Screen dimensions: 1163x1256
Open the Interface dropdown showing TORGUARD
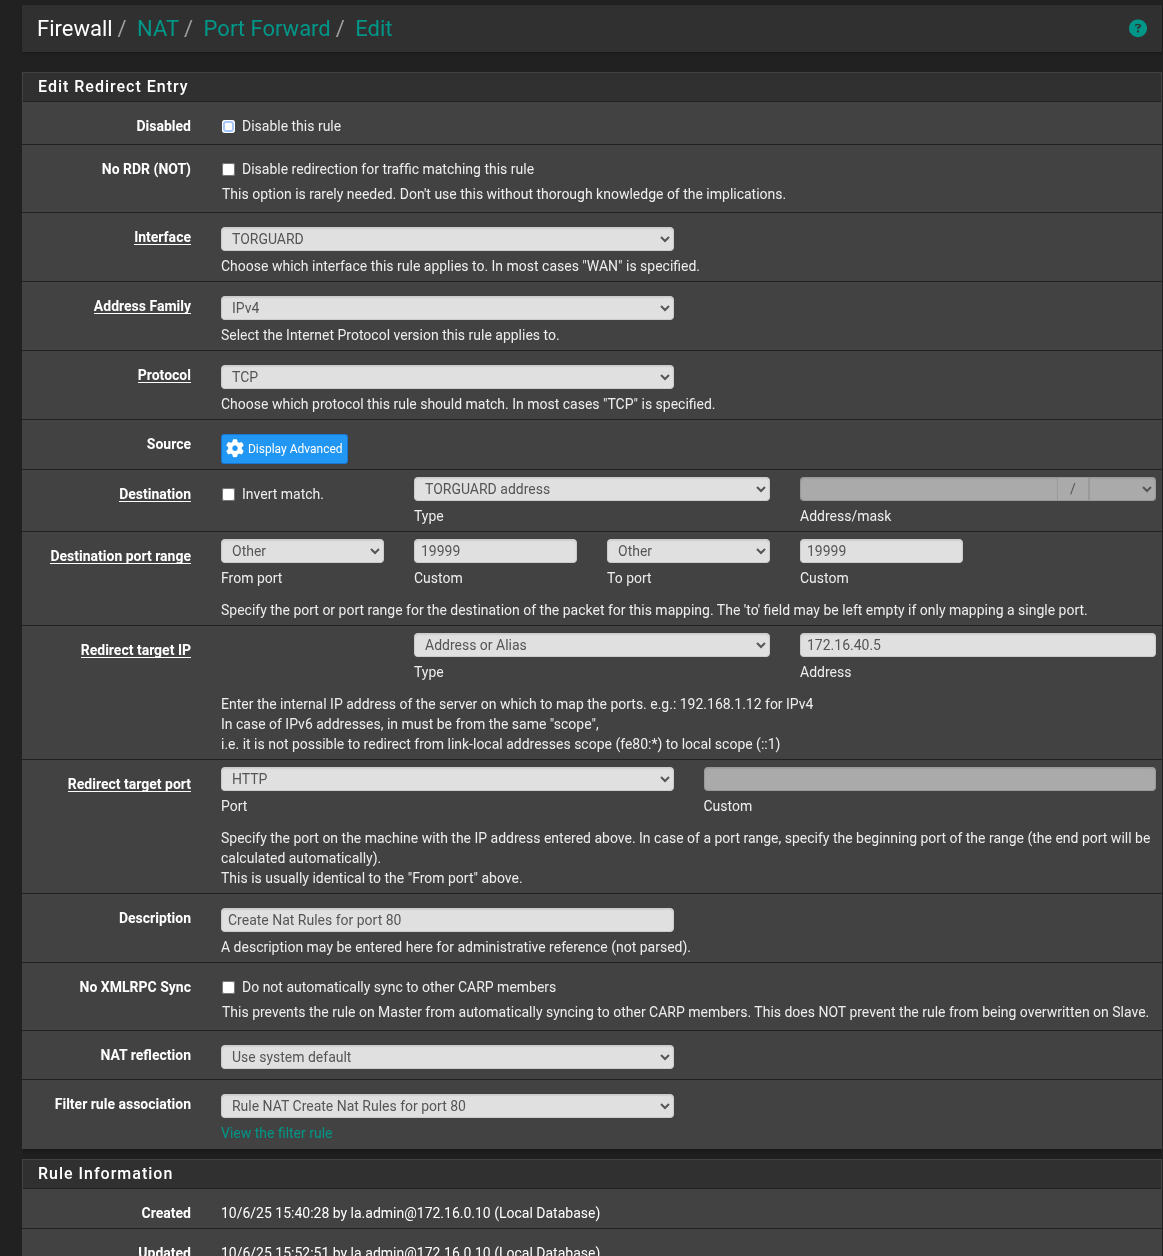coord(446,239)
